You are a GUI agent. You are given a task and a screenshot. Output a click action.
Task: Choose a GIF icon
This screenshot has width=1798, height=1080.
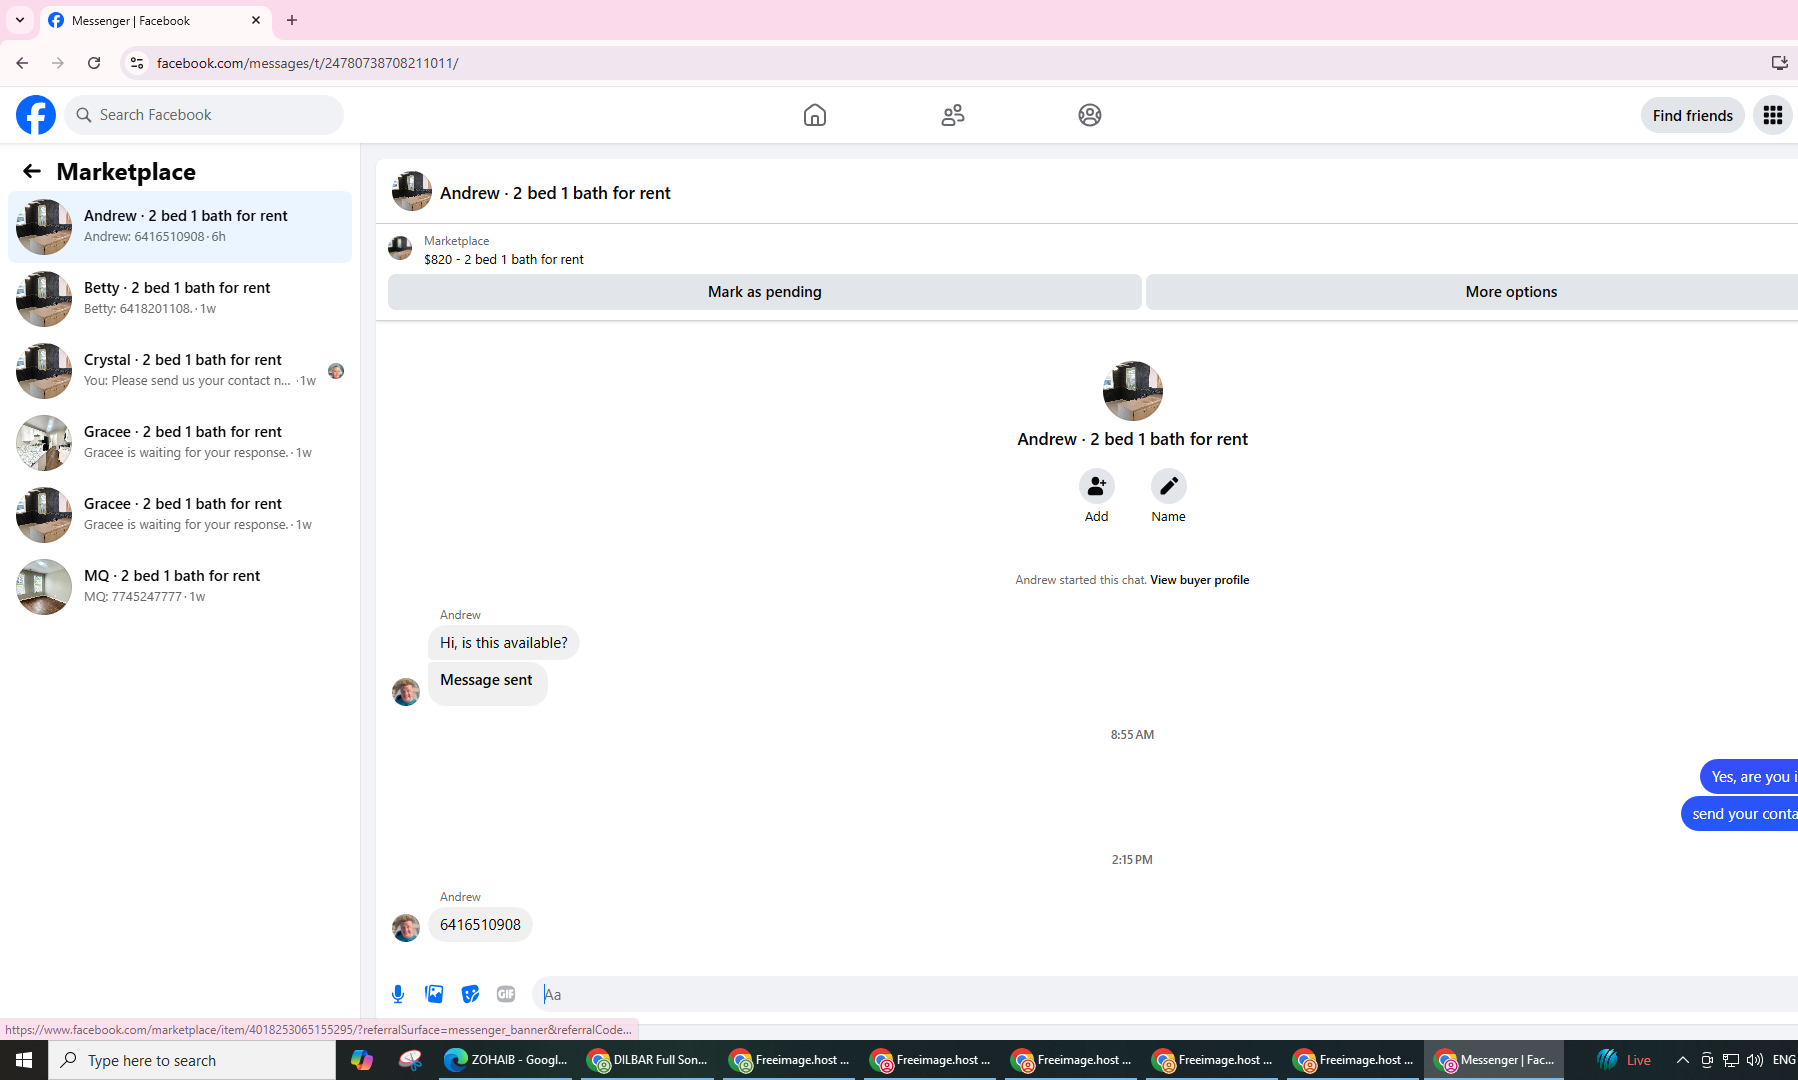tap(506, 994)
